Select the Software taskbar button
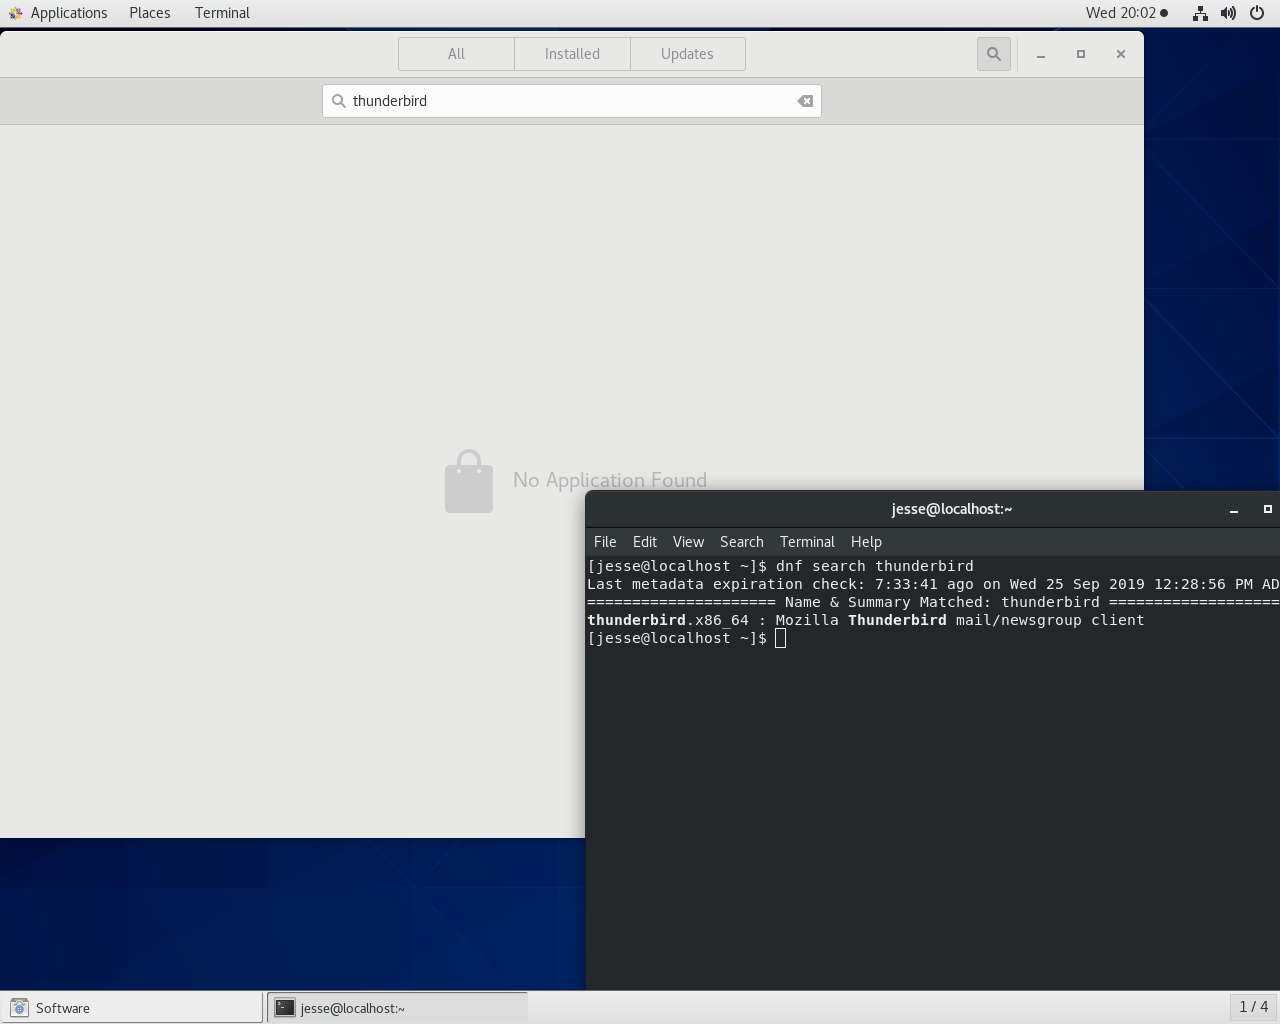1280x1024 pixels. point(132,1008)
